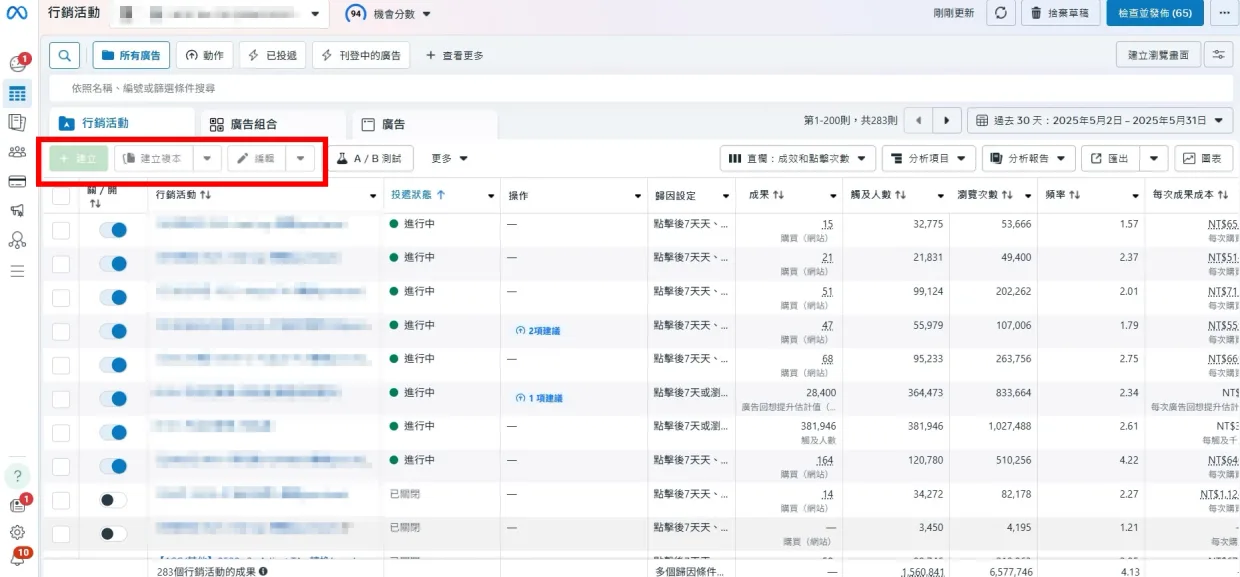Click the search field 依照名稱、編號或篩選條件搜尋
Image resolution: width=1240 pixels, height=577 pixels.
(x=640, y=88)
